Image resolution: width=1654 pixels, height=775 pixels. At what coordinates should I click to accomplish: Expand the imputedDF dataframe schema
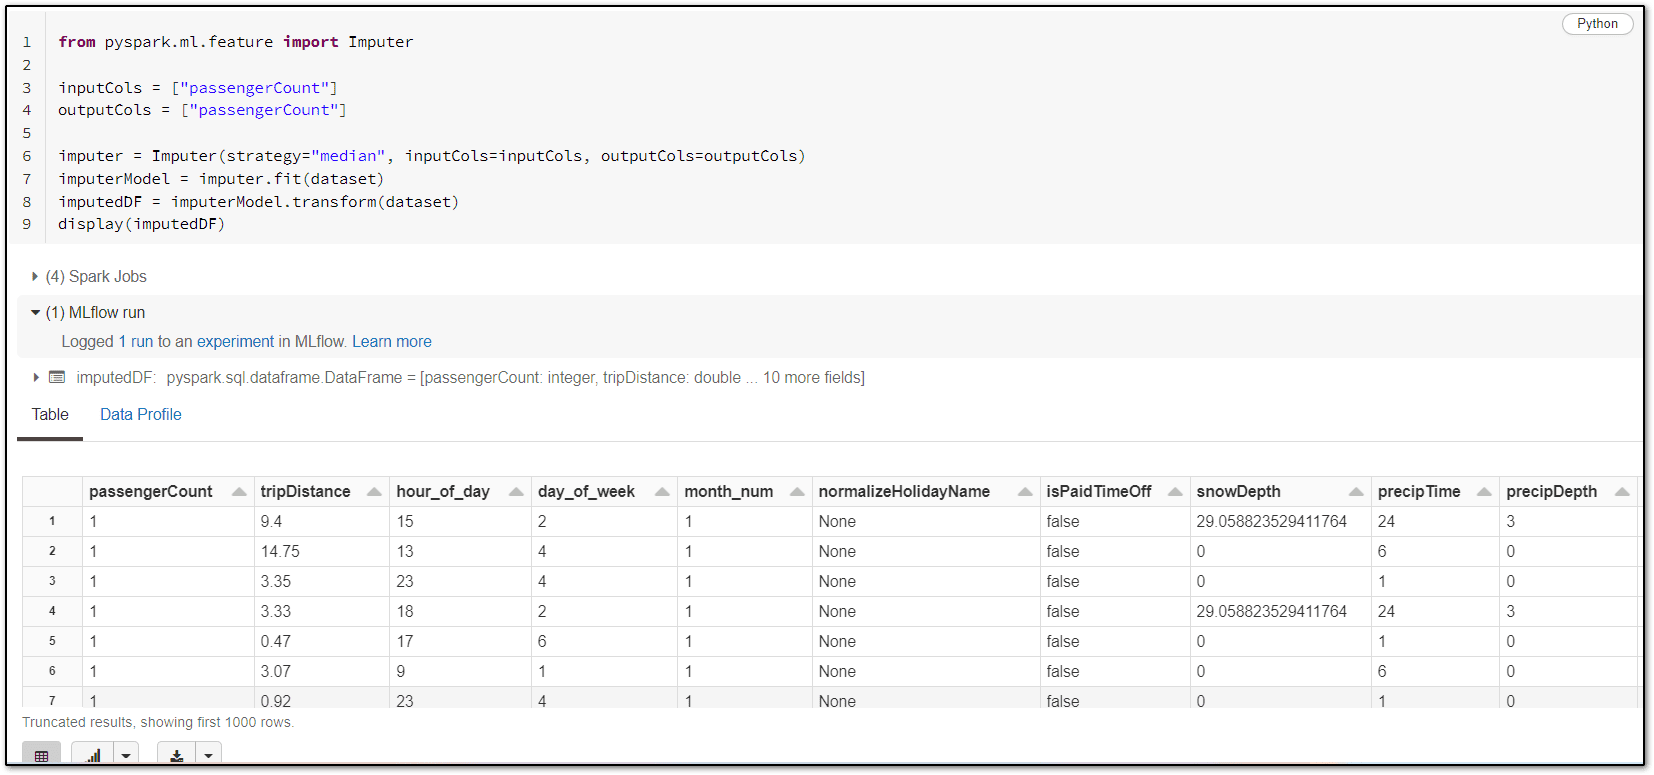click(36, 377)
